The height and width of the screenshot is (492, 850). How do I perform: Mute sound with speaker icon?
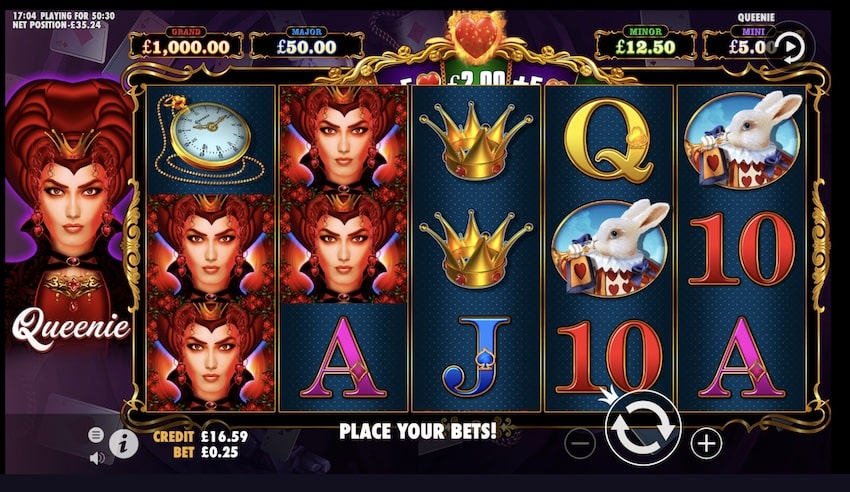tap(97, 458)
